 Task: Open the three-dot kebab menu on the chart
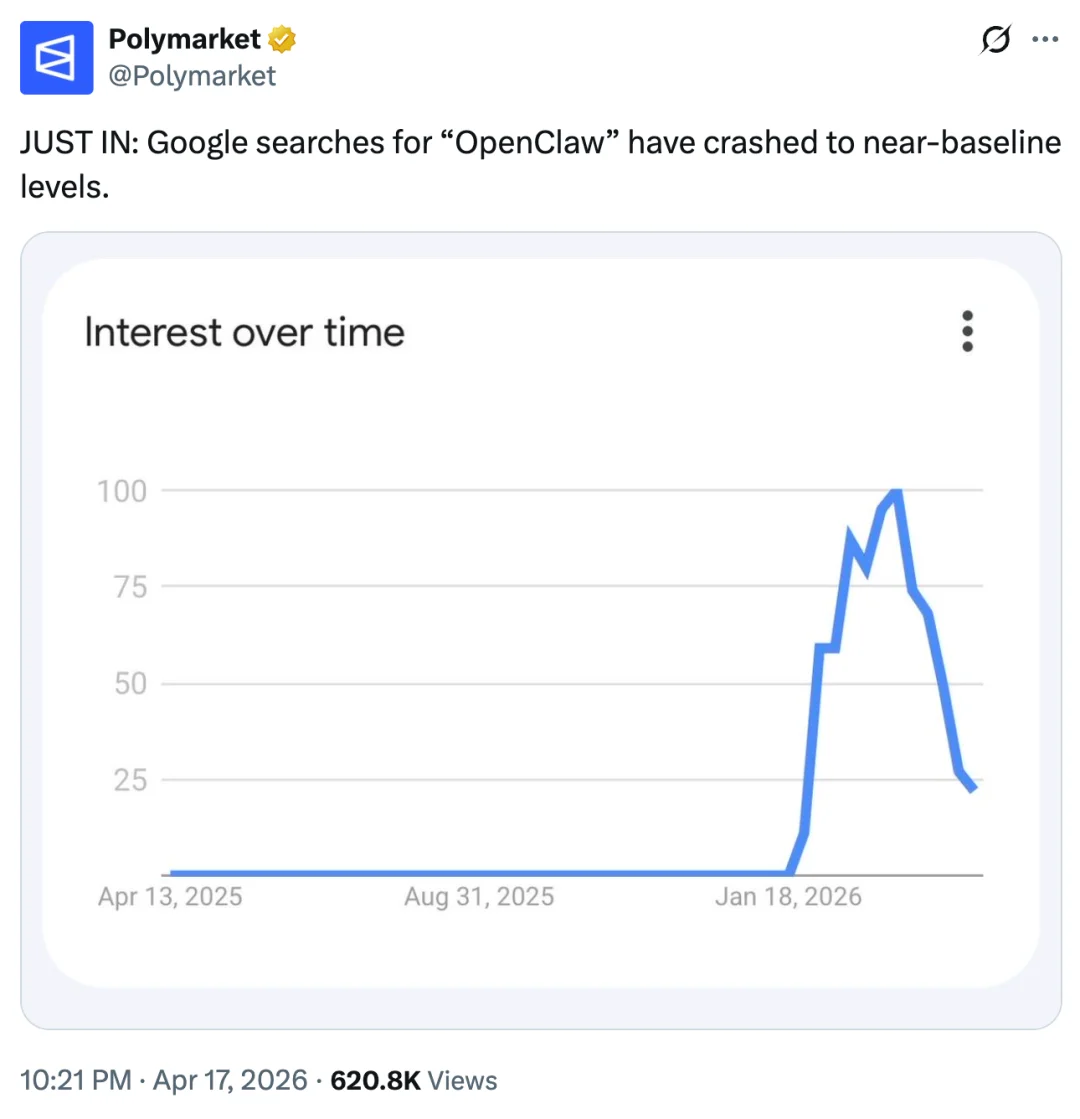967,331
